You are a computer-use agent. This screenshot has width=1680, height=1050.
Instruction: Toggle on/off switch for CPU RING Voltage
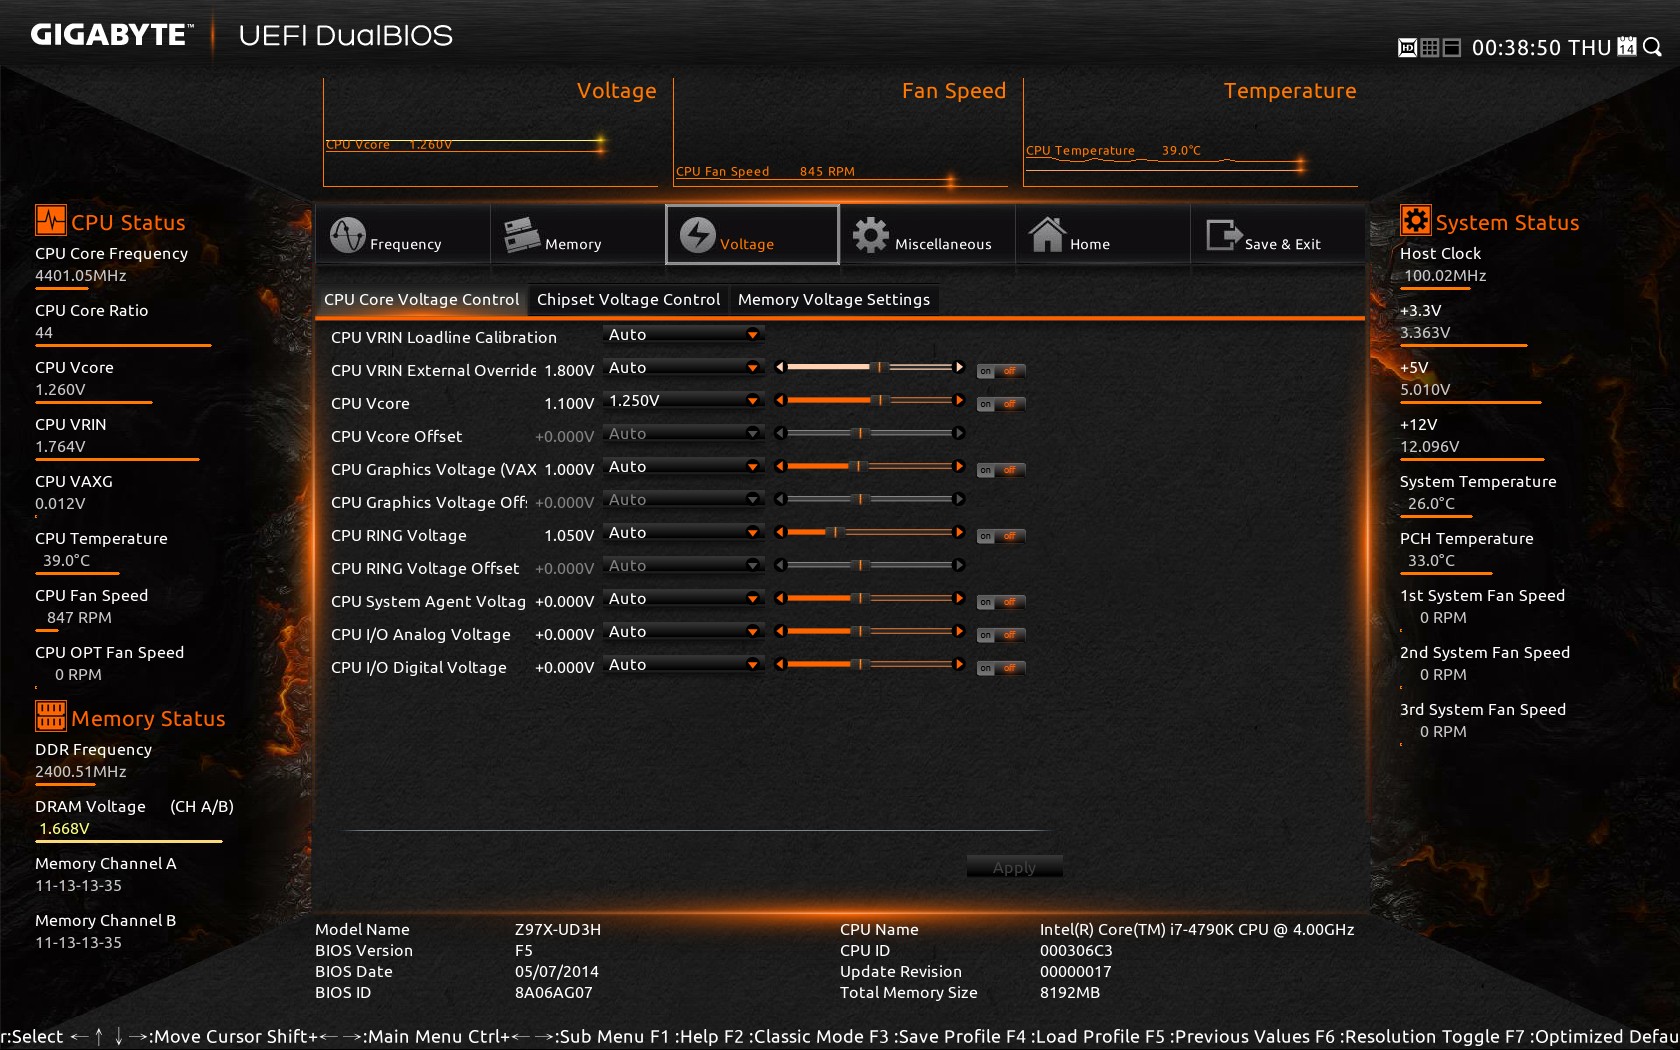(x=1001, y=536)
